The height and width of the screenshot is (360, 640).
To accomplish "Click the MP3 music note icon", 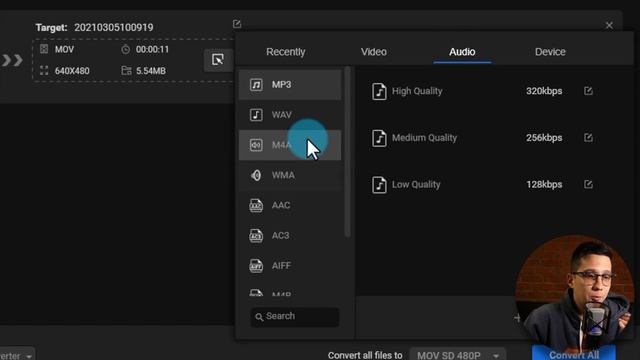I will point(256,84).
